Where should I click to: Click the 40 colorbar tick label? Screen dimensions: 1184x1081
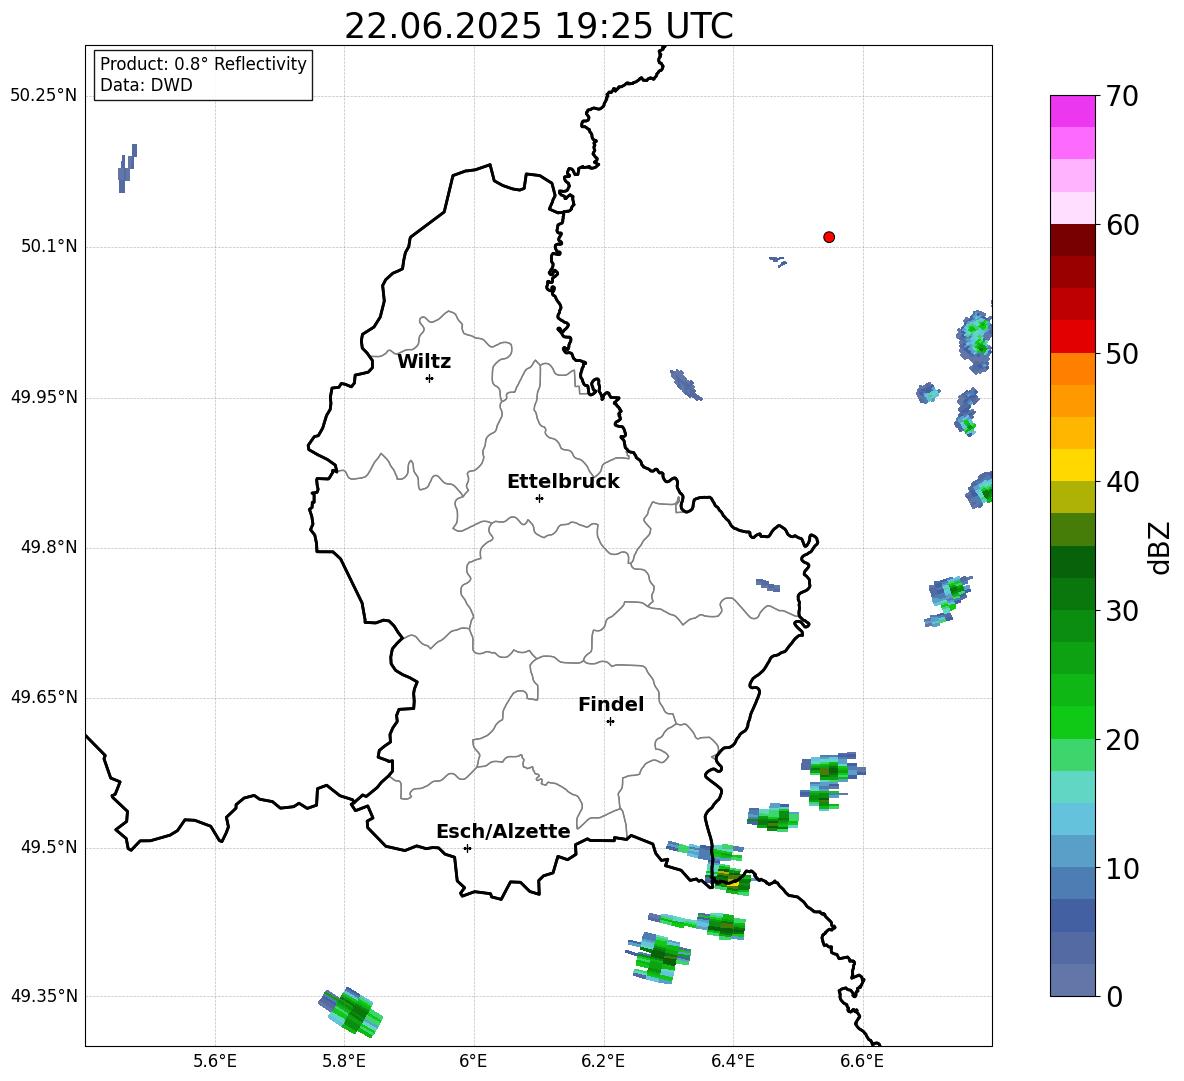(x=1122, y=482)
